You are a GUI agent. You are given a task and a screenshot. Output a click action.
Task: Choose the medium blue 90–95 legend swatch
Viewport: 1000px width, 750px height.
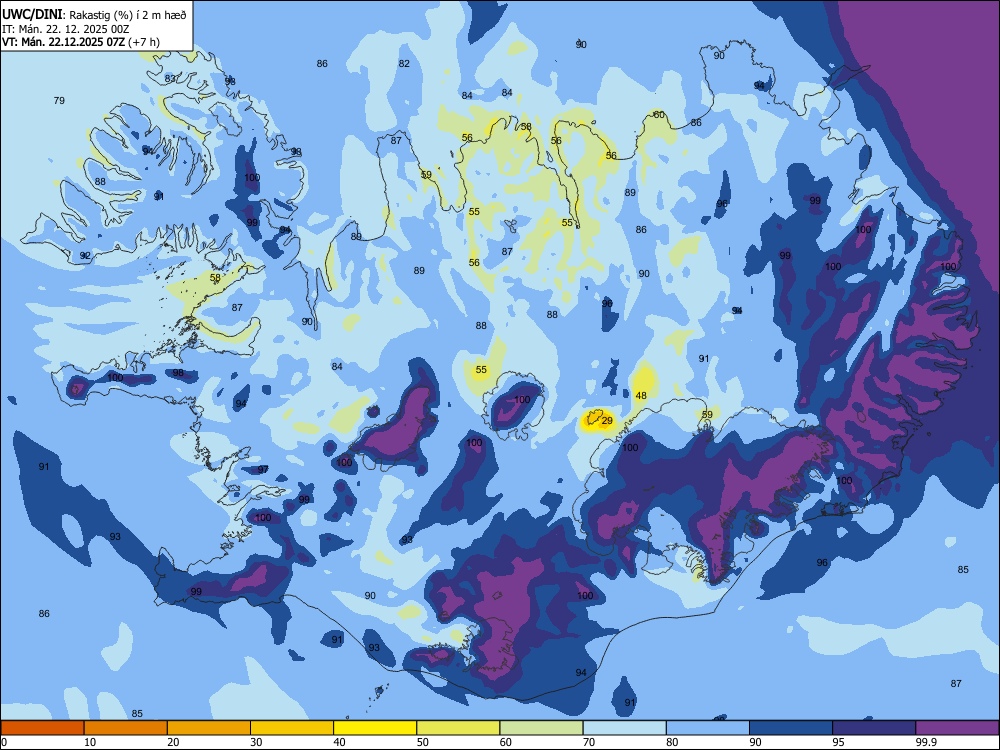point(791,728)
